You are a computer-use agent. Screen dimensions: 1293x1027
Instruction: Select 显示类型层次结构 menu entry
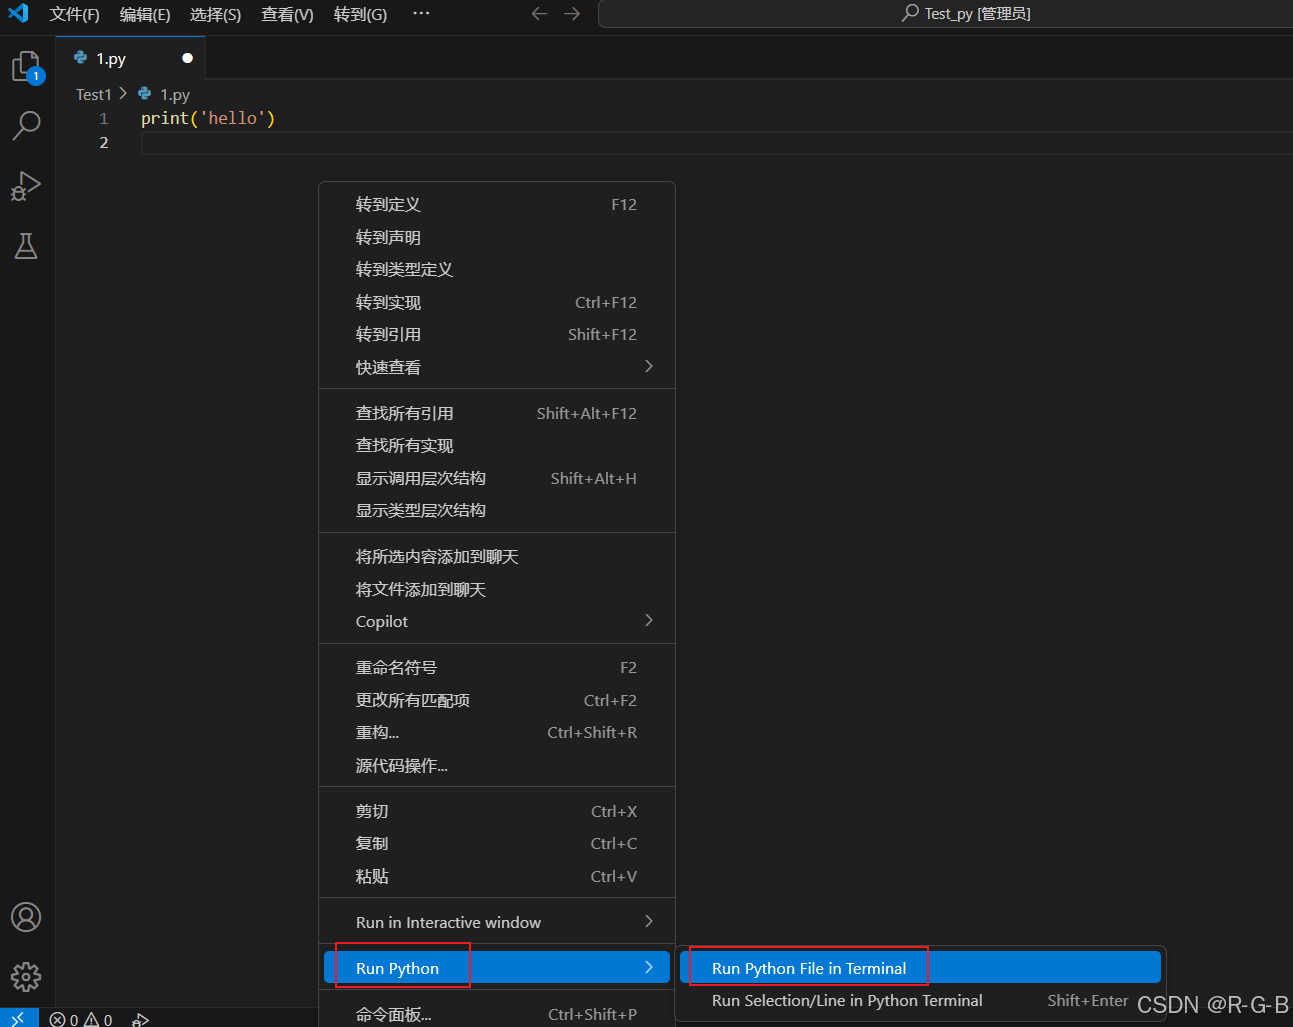pos(497,510)
